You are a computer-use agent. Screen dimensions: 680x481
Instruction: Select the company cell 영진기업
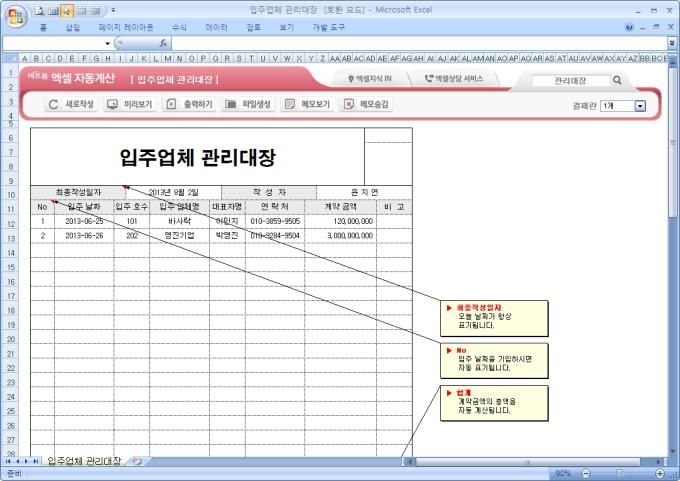[180, 236]
